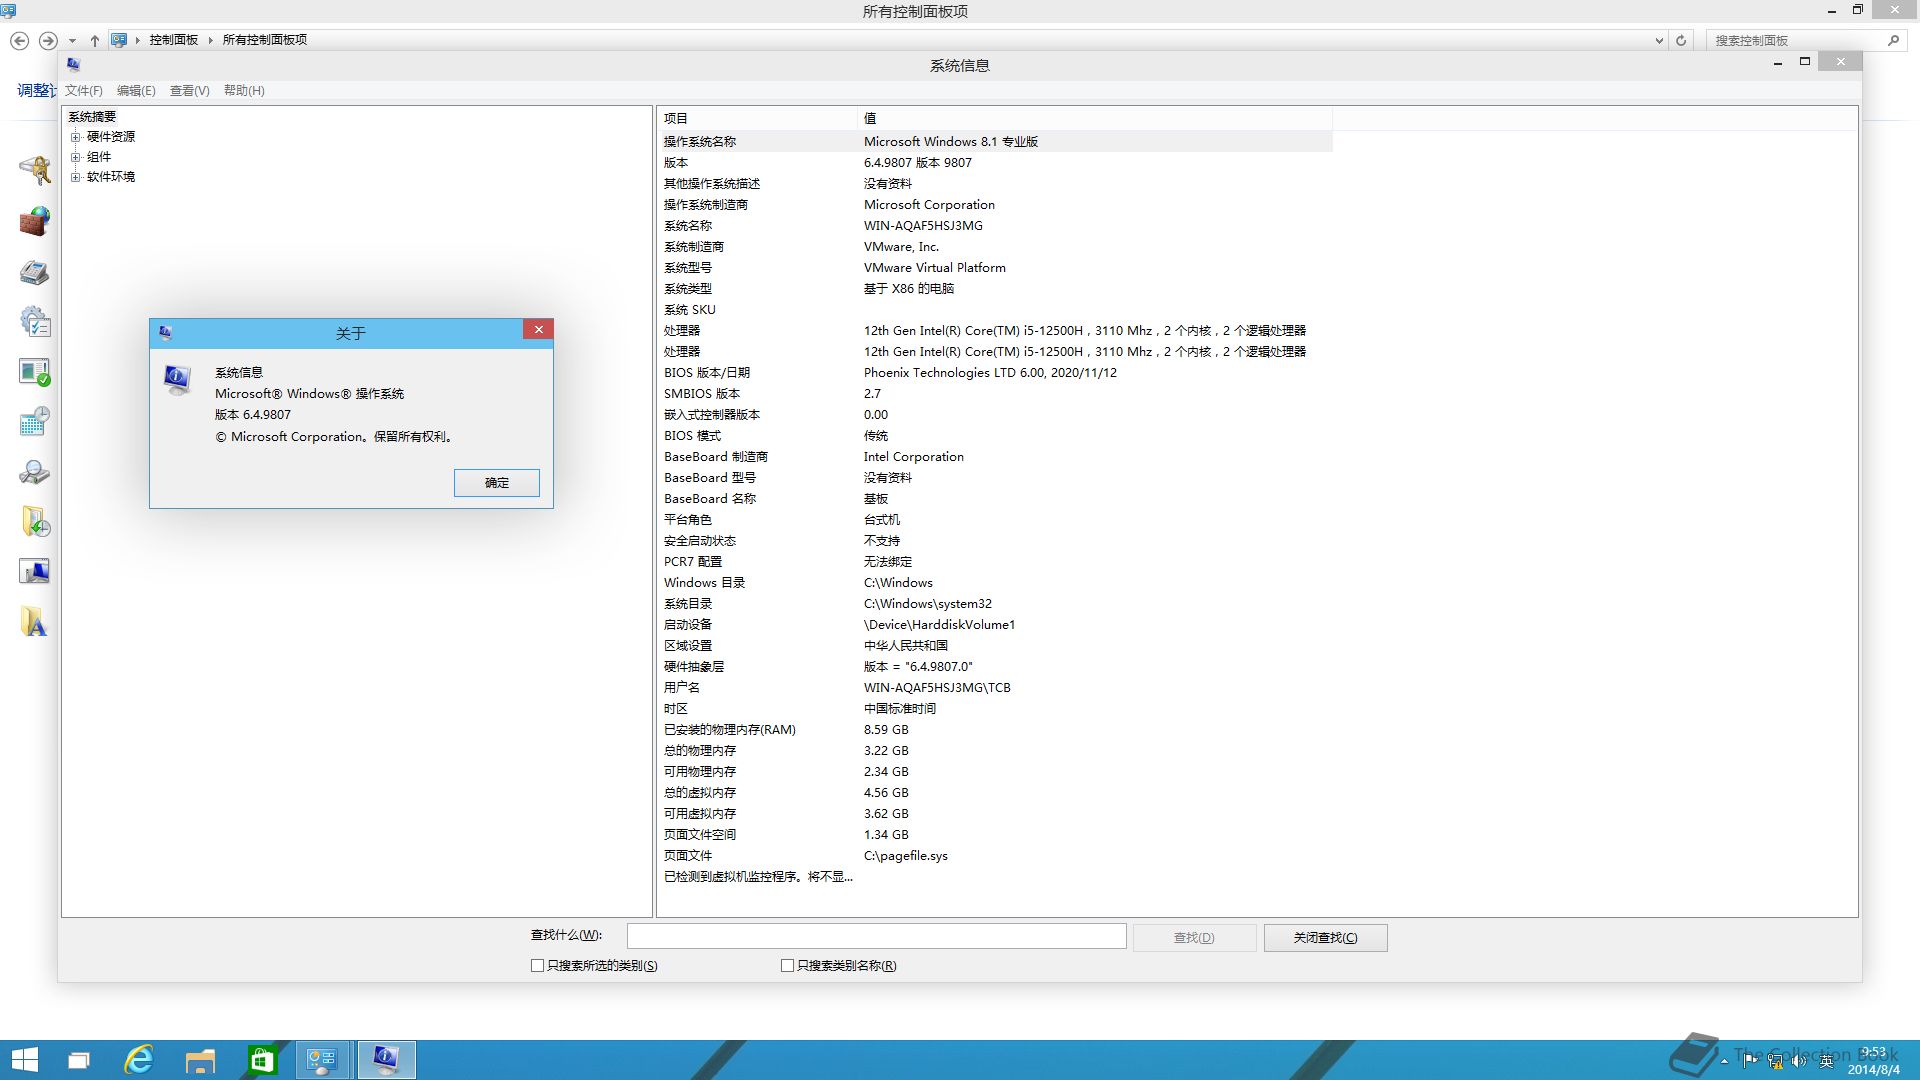Open the gear with checklist icon in Control Panel
The height and width of the screenshot is (1080, 1920).
[x=35, y=321]
